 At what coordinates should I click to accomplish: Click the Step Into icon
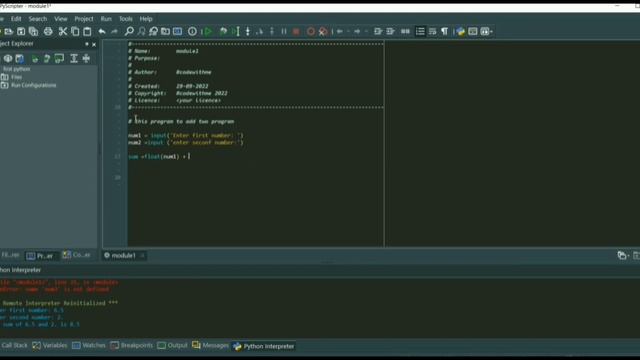248,31
